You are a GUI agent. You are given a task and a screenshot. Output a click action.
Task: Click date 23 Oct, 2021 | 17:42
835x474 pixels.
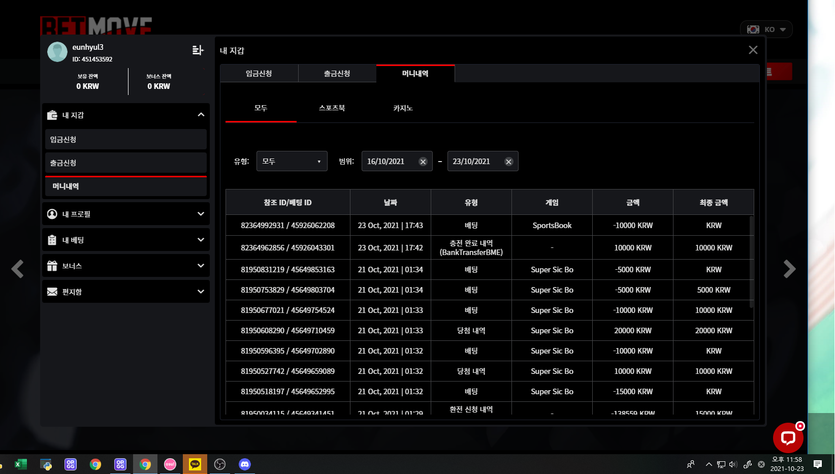point(390,248)
